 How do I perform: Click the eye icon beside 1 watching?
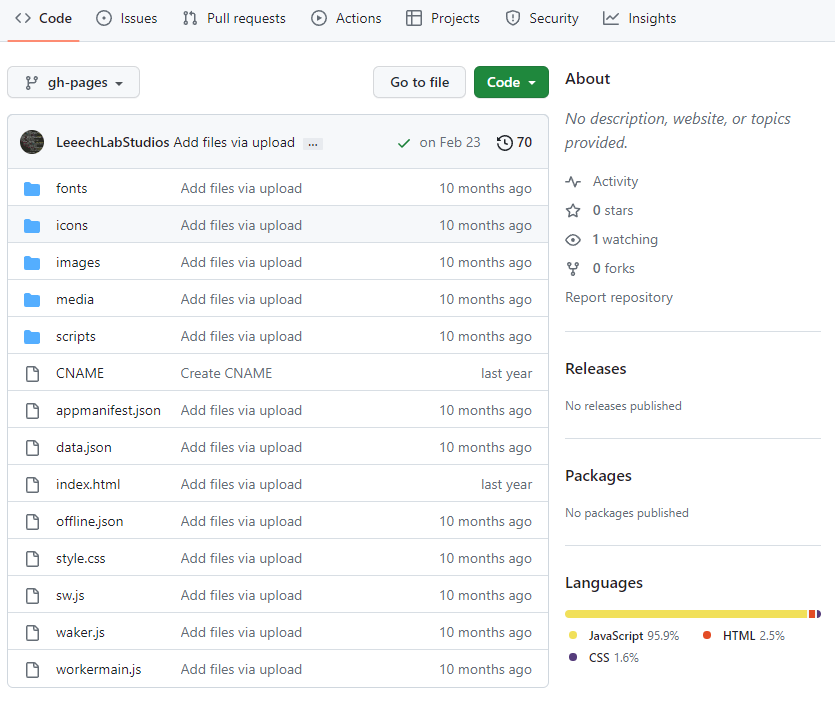tap(573, 240)
